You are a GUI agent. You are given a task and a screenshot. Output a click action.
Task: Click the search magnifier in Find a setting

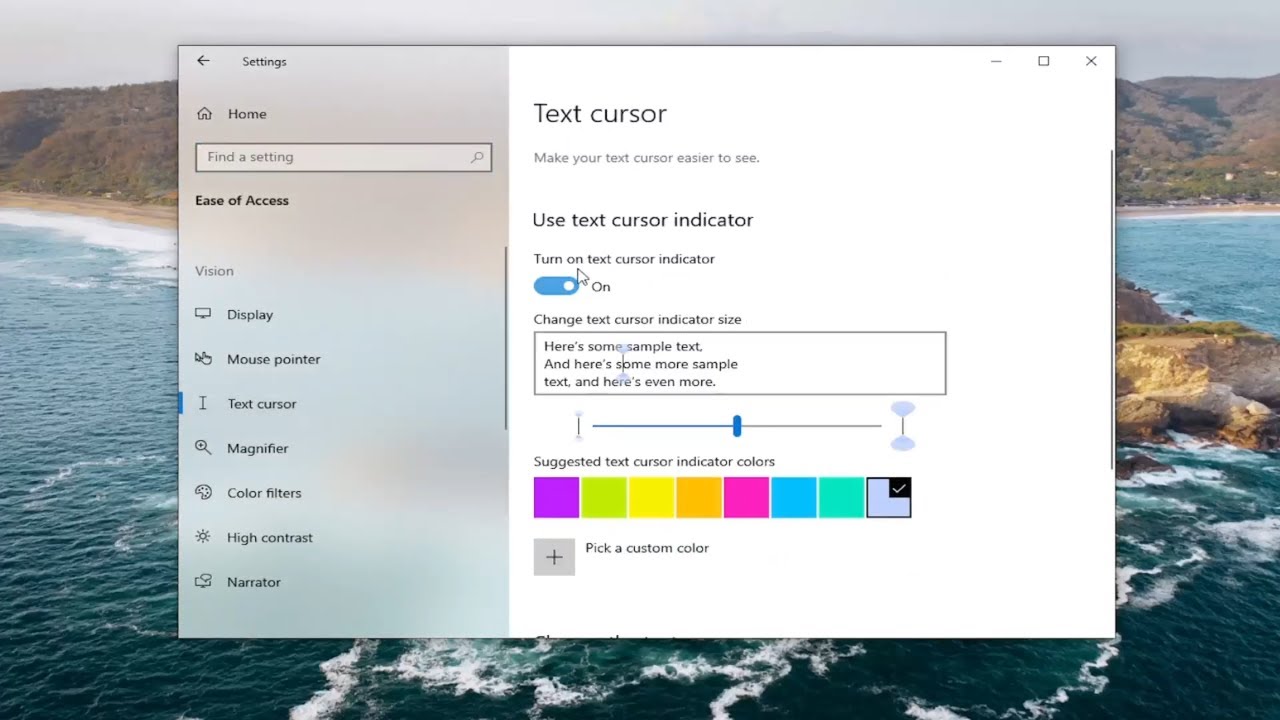(477, 157)
